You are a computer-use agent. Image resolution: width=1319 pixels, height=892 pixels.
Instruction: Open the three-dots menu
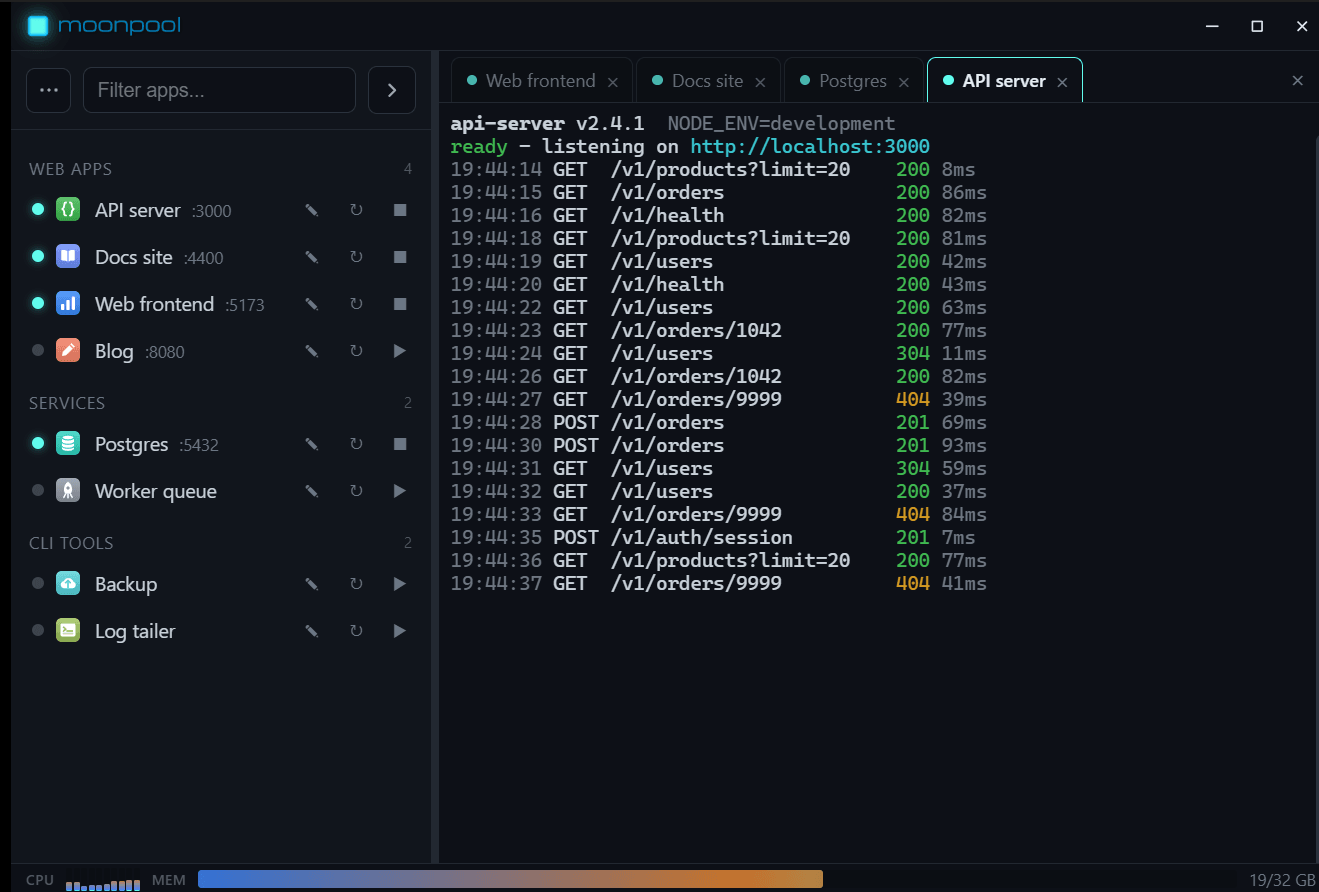(x=48, y=90)
